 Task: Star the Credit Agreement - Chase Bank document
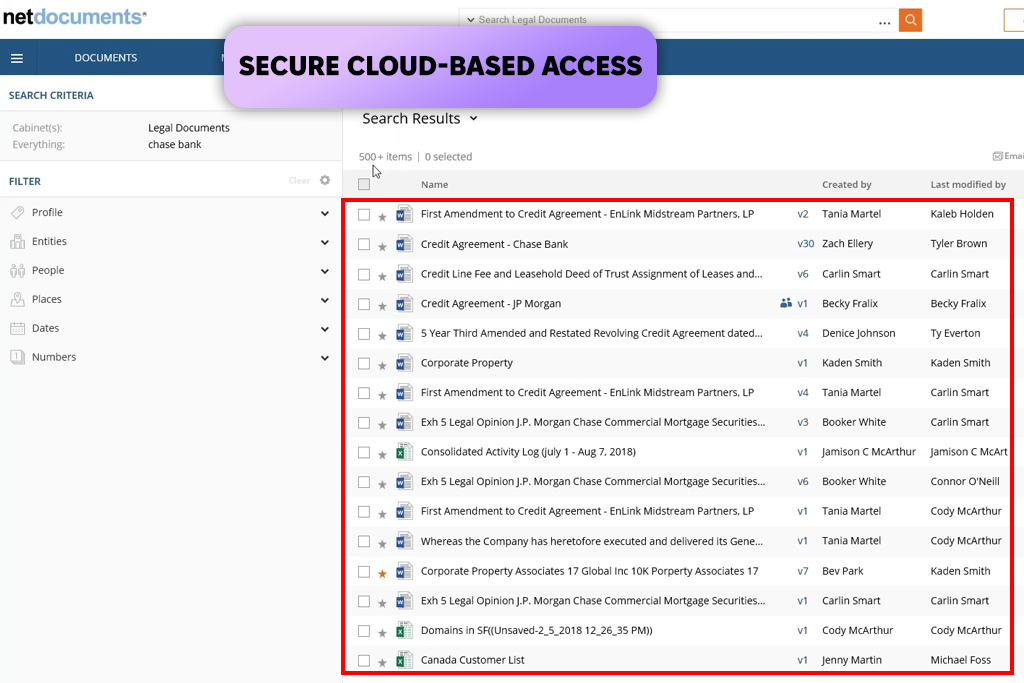383,246
